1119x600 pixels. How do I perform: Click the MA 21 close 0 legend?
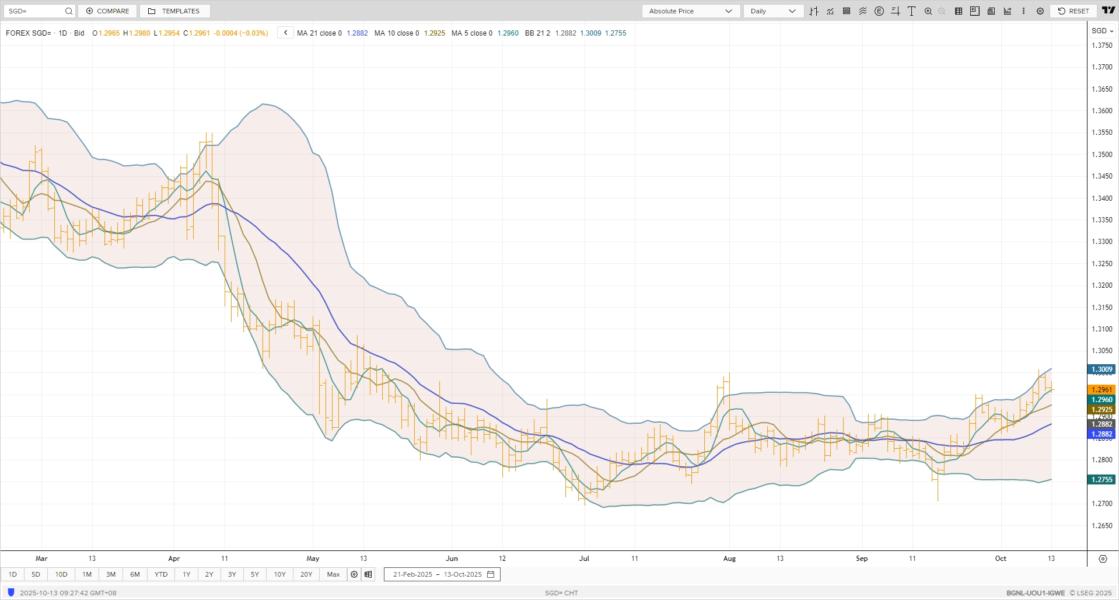point(319,33)
